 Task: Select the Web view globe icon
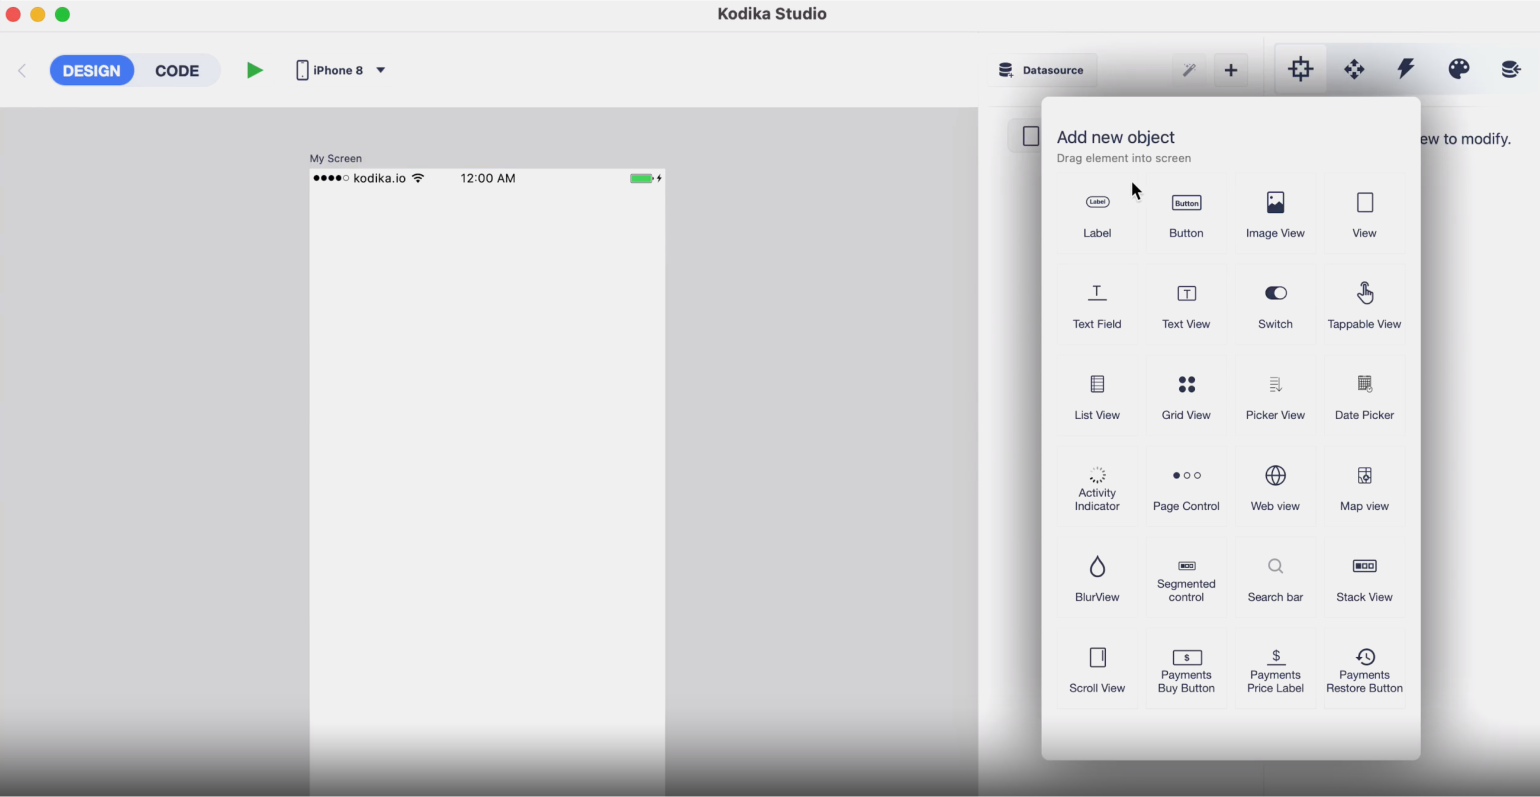pos(1275,476)
